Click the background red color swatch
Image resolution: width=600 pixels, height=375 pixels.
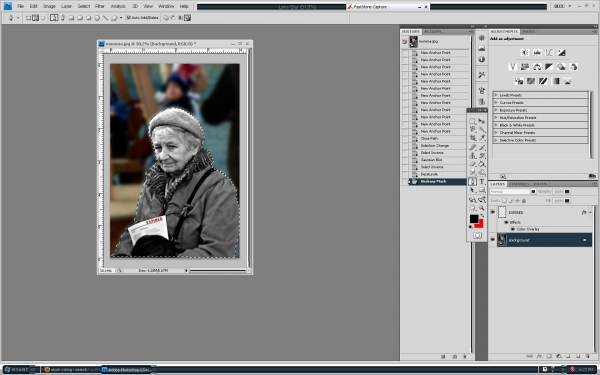[480, 225]
